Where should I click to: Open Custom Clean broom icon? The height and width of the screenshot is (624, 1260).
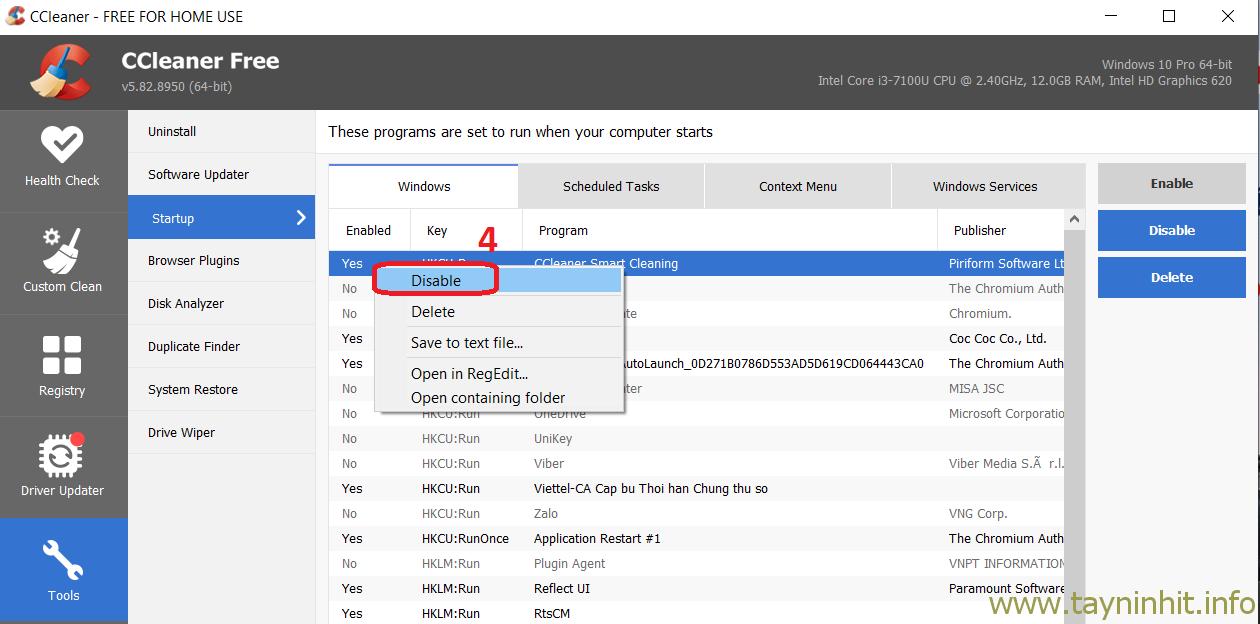(62, 251)
